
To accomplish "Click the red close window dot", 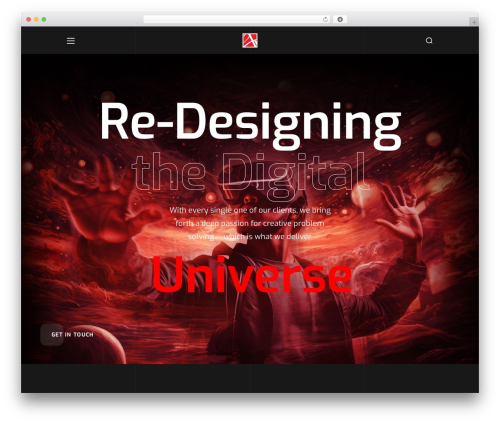I will (x=29, y=19).
